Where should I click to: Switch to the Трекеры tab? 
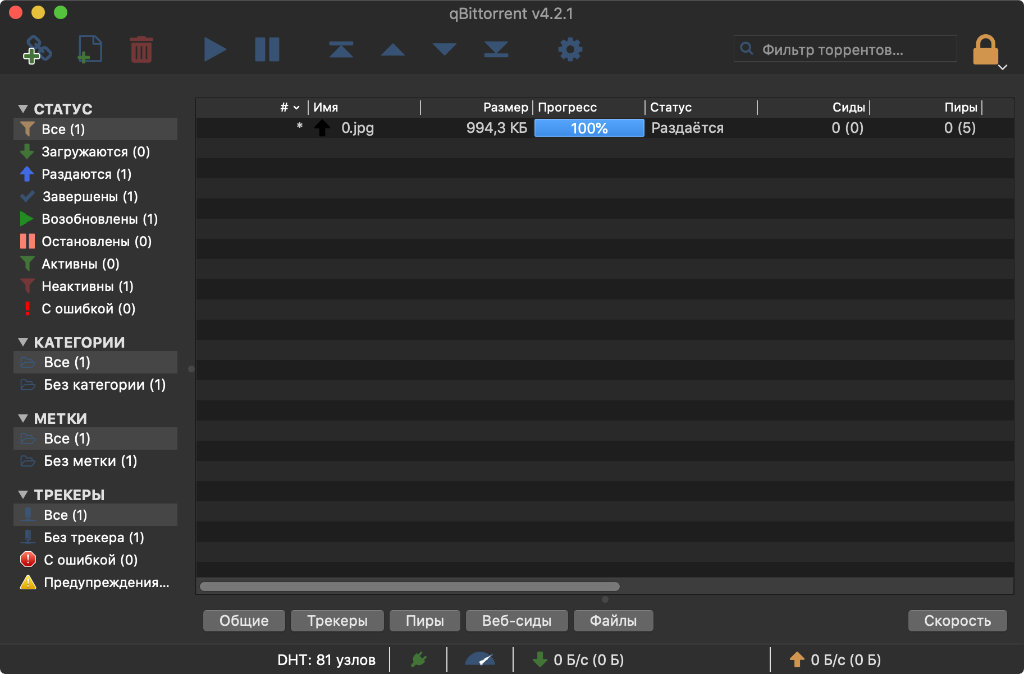(337, 621)
